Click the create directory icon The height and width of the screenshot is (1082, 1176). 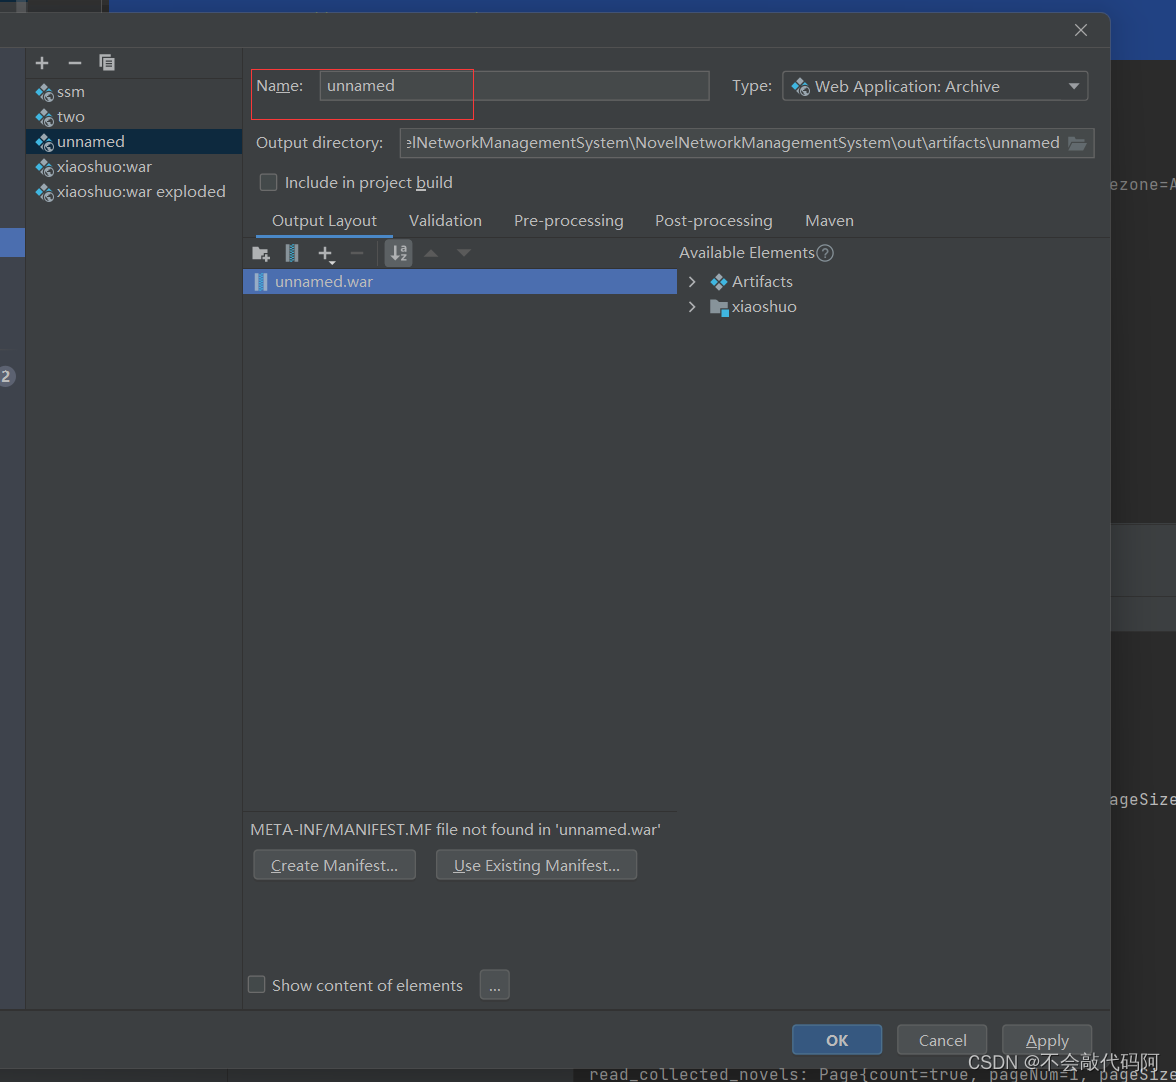pyautogui.click(x=261, y=253)
